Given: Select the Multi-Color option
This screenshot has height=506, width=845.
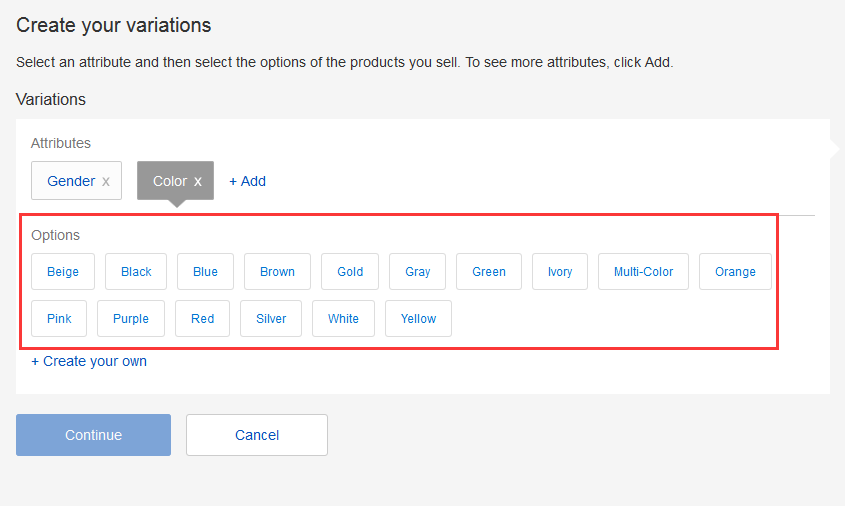Looking at the screenshot, I should [643, 271].
